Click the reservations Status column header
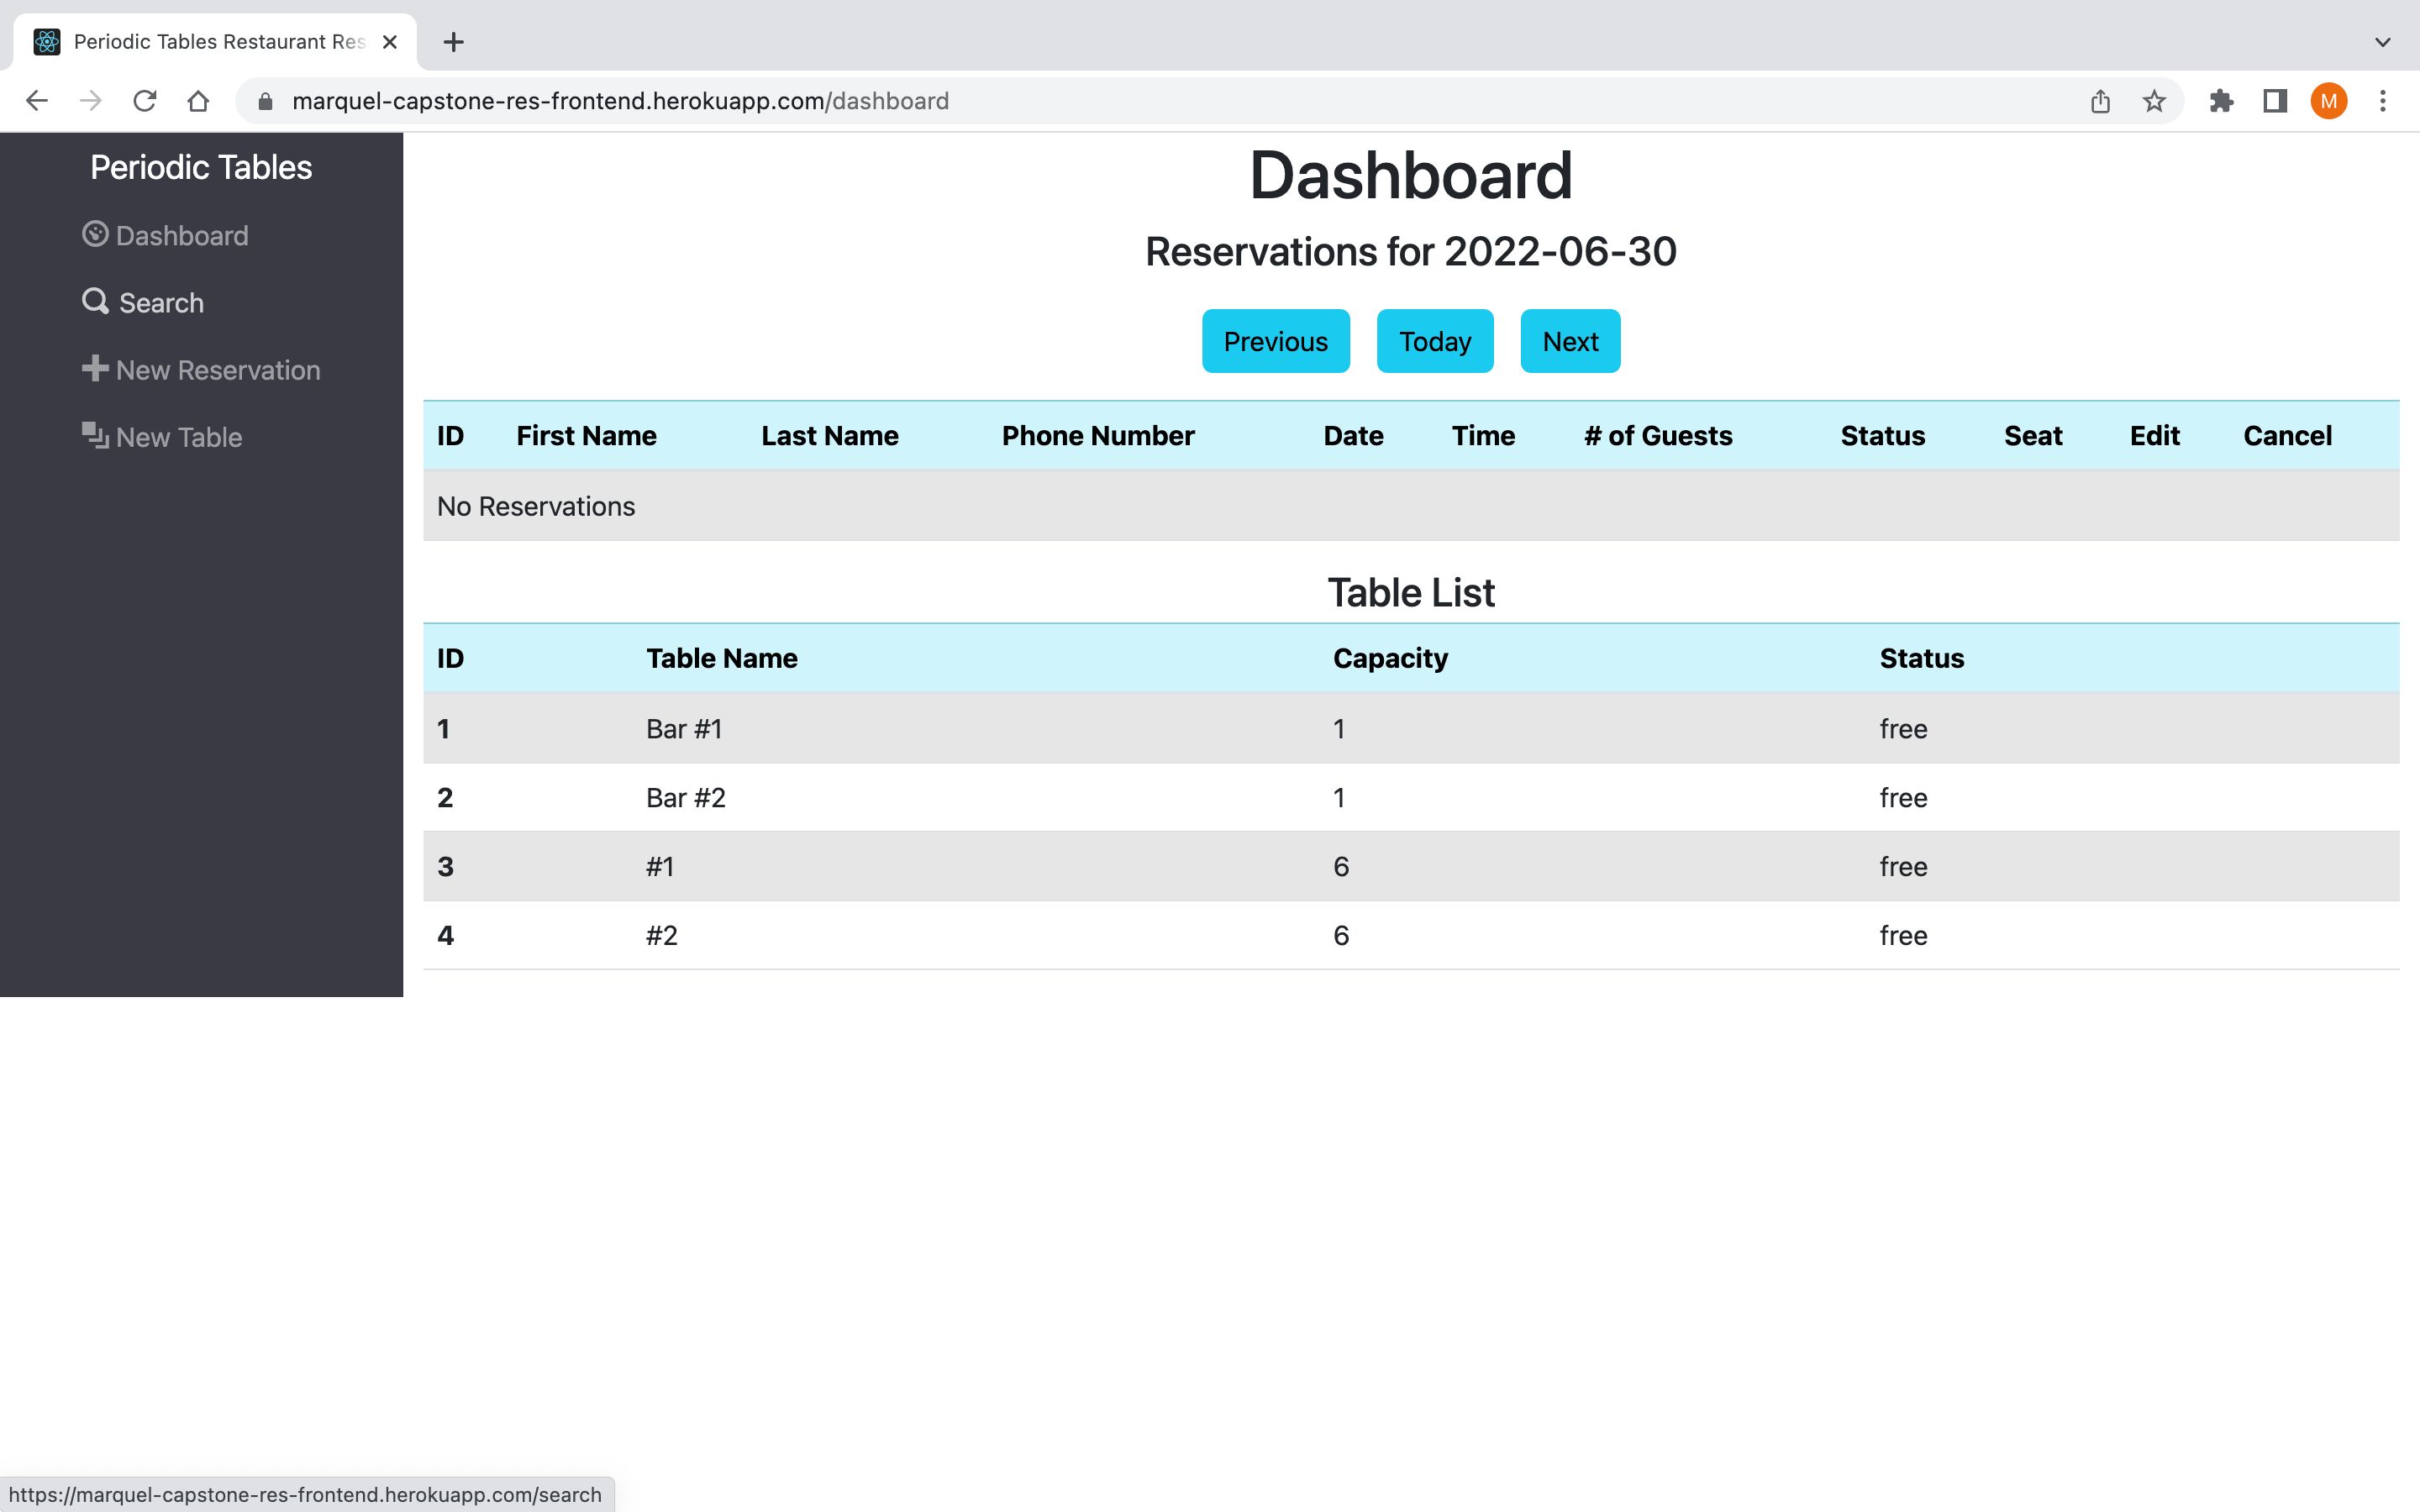This screenshot has height=1512, width=2420. coord(1882,436)
